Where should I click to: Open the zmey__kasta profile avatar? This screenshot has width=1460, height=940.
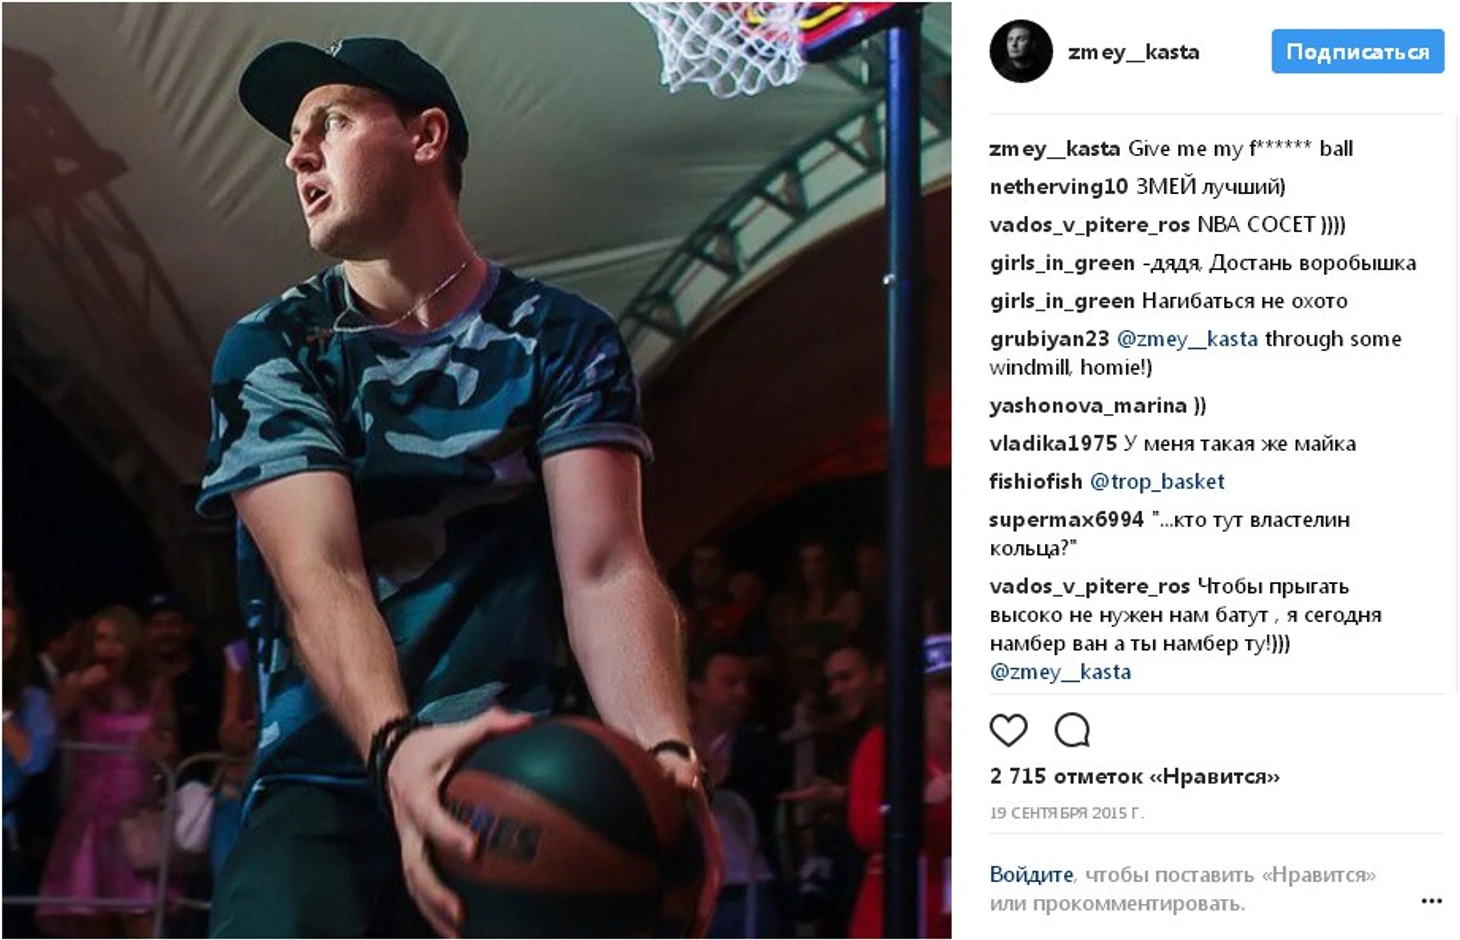click(x=1021, y=51)
